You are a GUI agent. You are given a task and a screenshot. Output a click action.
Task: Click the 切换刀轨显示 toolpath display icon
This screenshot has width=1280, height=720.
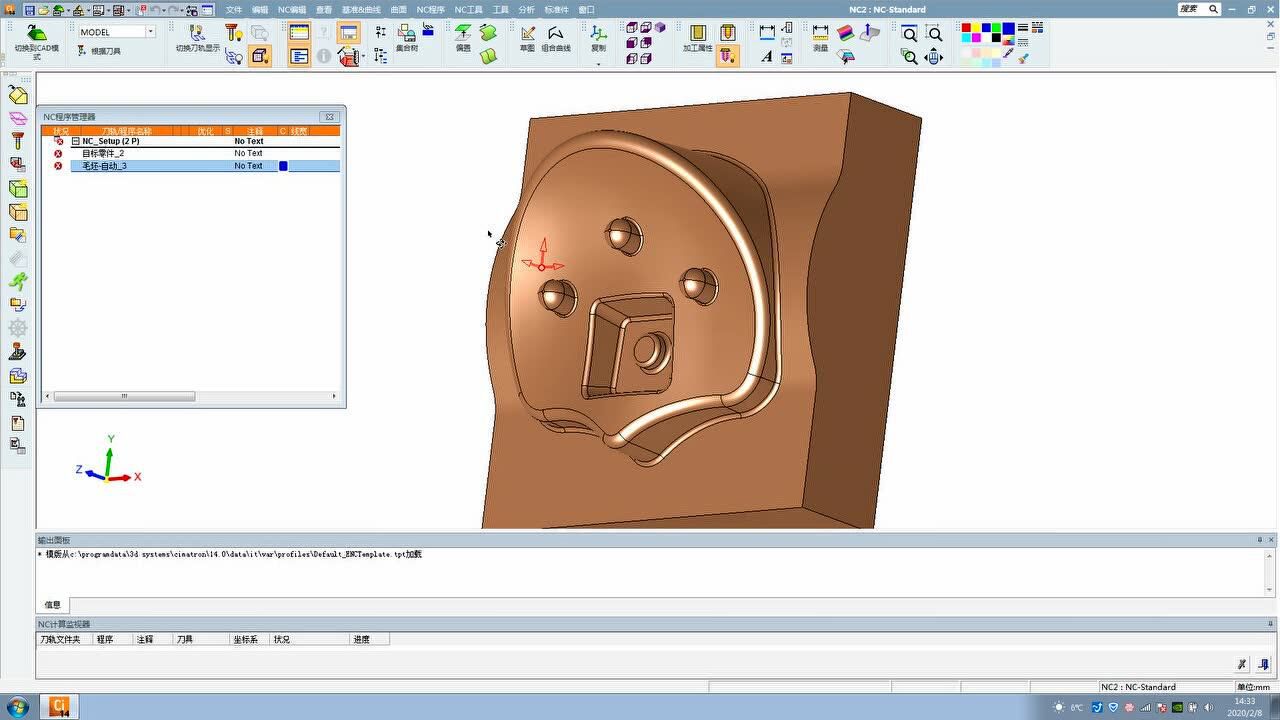coord(197,39)
